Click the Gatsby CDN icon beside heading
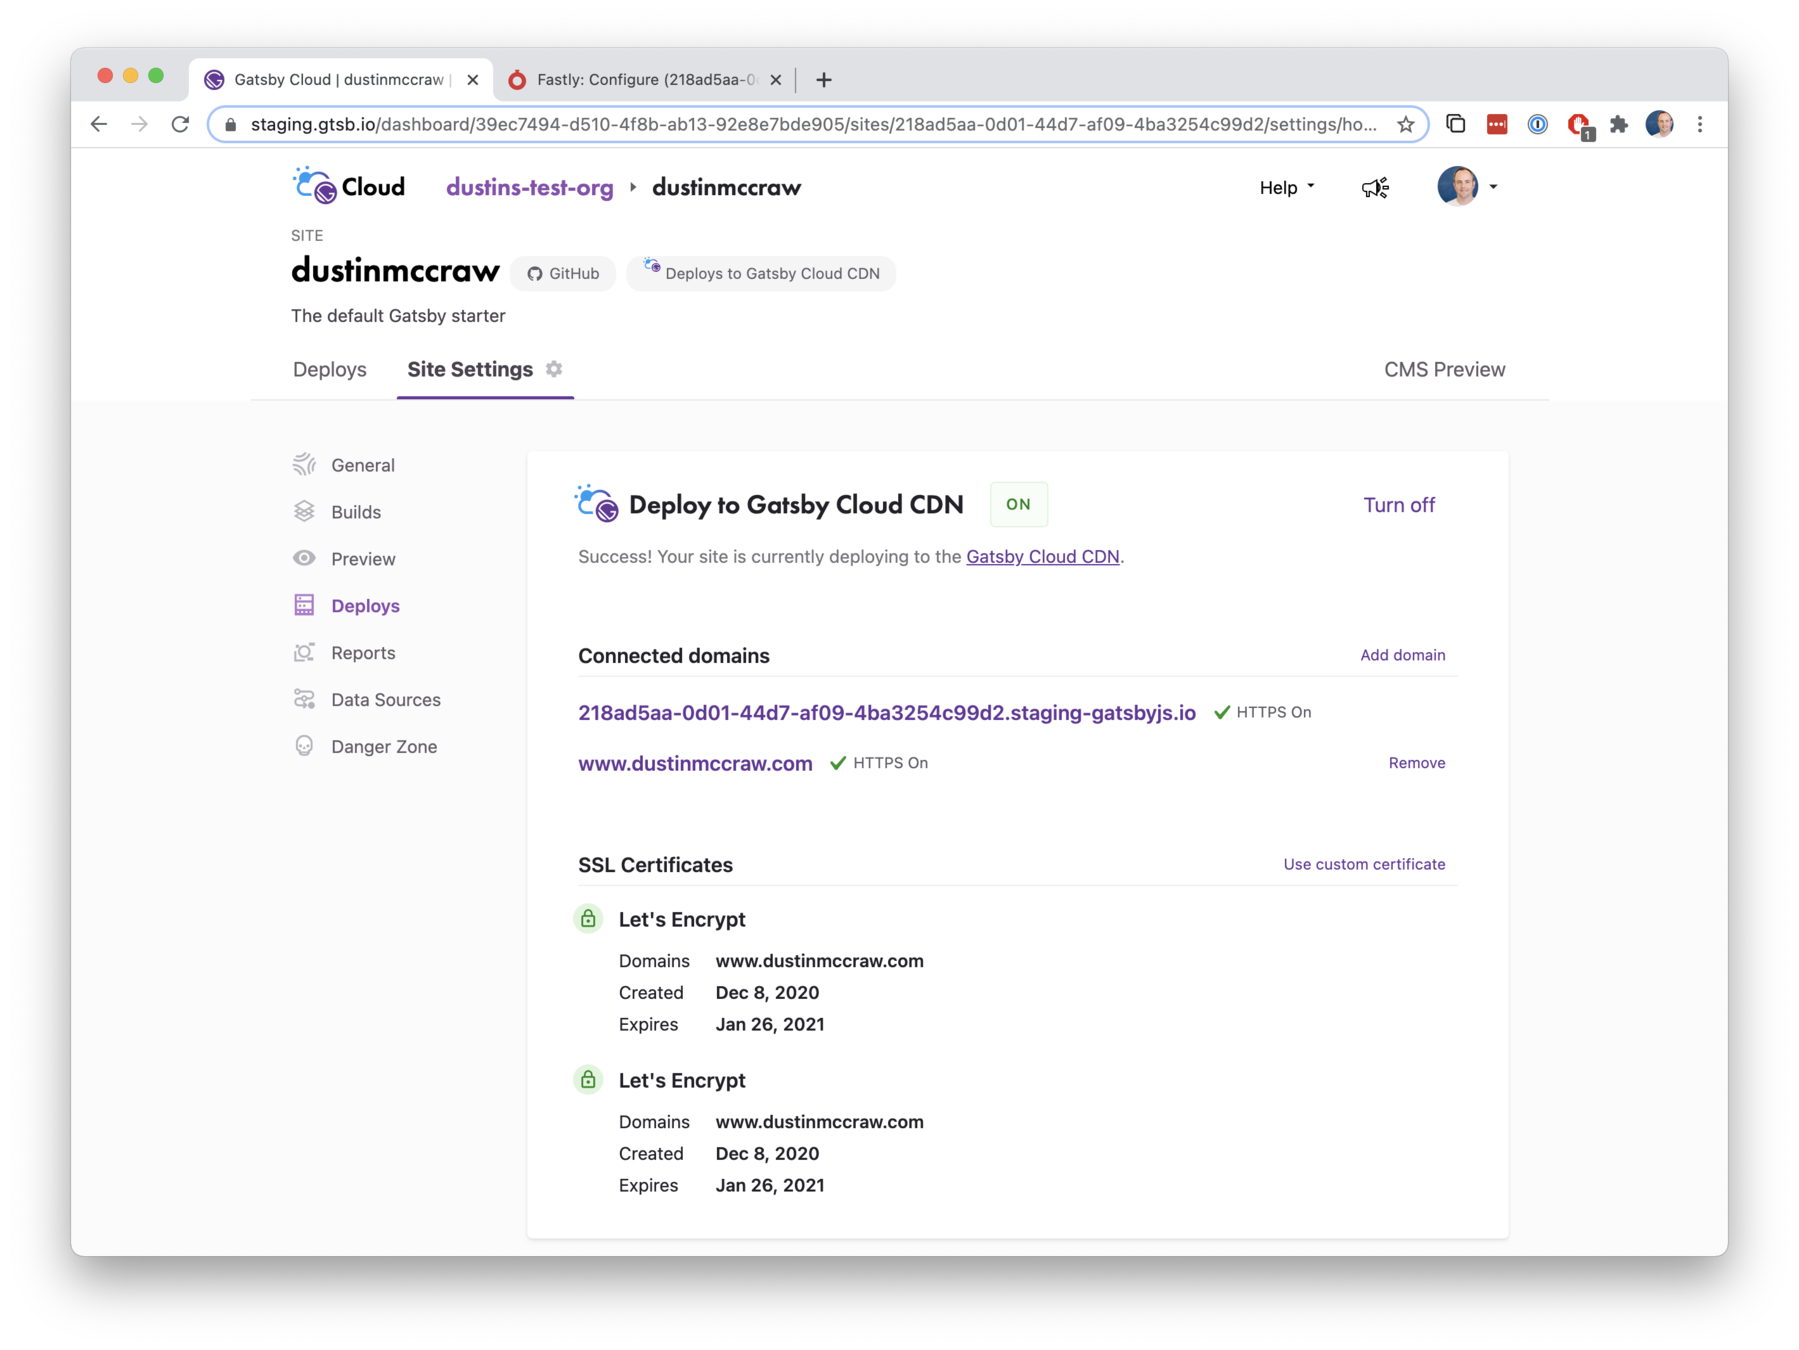Image resolution: width=1799 pixels, height=1350 pixels. (597, 503)
